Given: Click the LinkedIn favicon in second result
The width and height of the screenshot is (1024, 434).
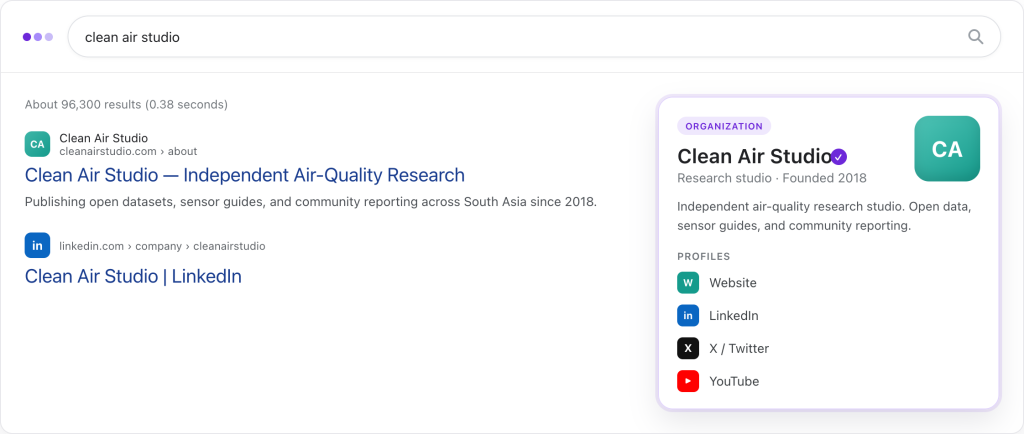Looking at the screenshot, I should coord(37,245).
